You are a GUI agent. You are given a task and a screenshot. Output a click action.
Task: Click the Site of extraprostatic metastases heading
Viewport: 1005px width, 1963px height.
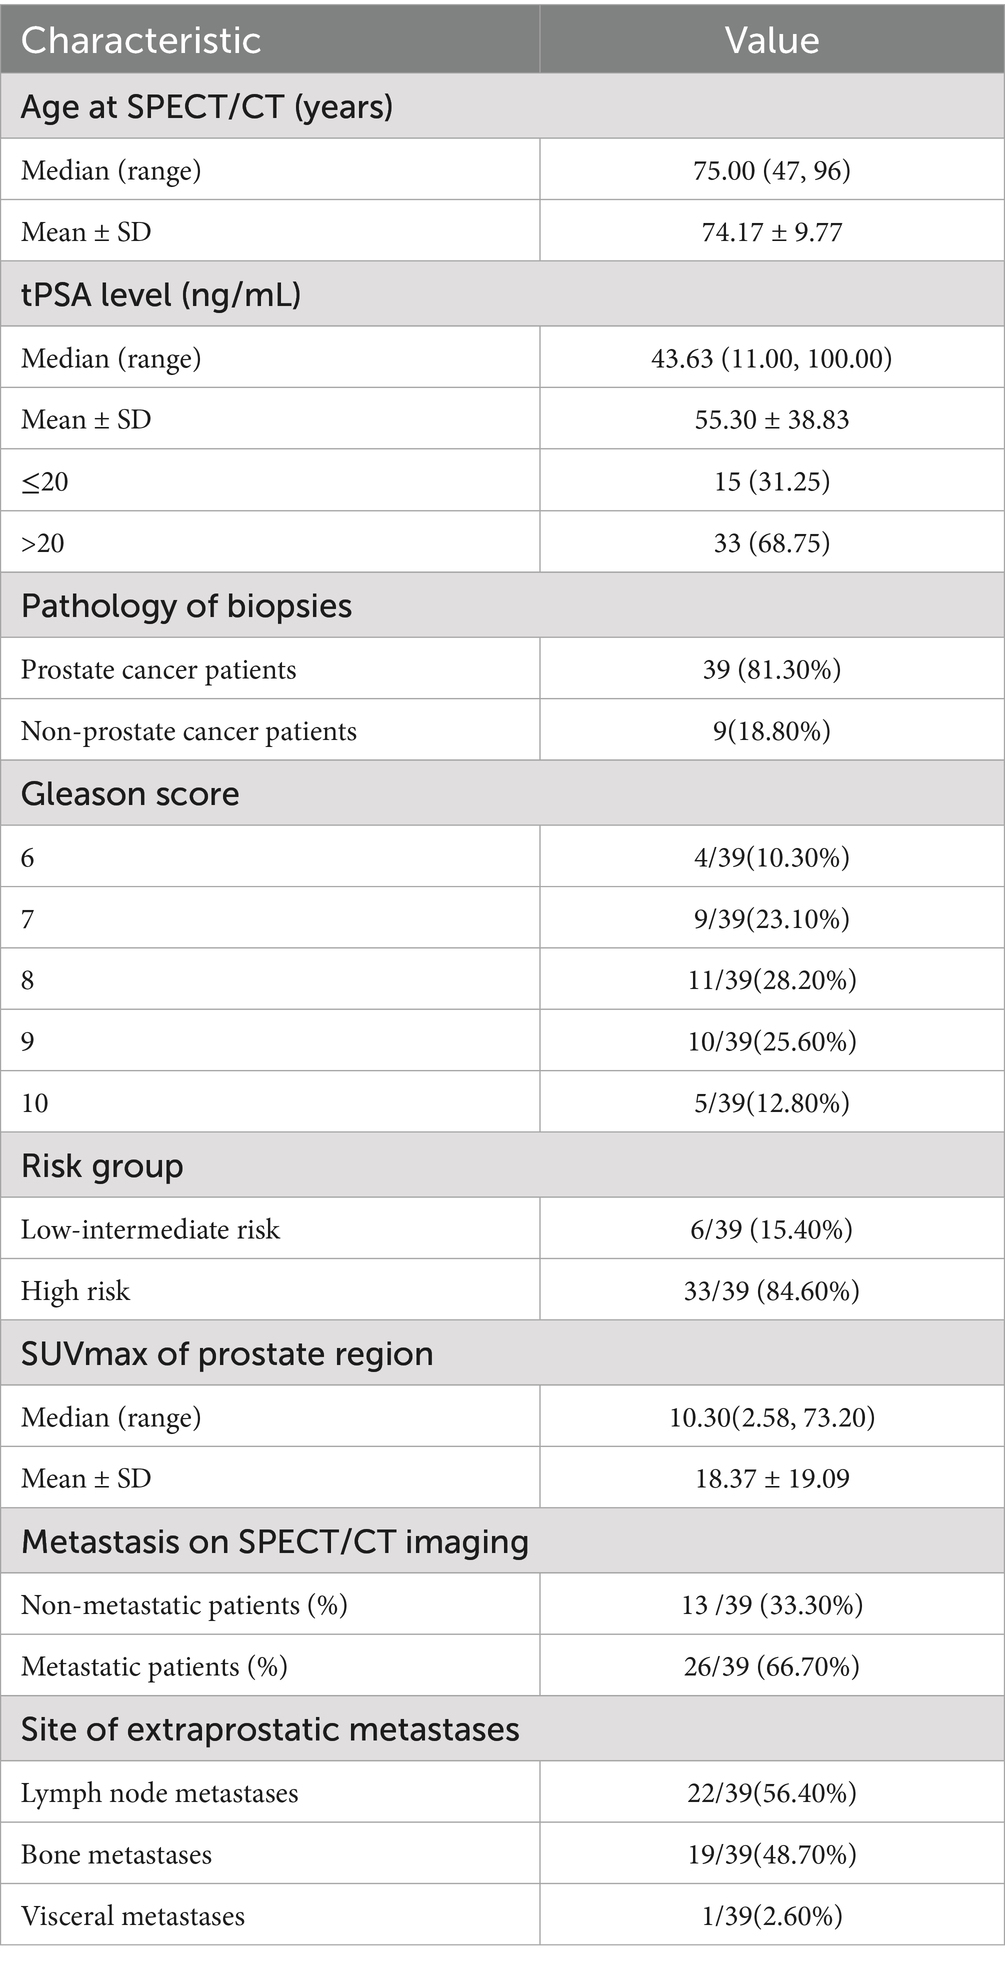[270, 1730]
